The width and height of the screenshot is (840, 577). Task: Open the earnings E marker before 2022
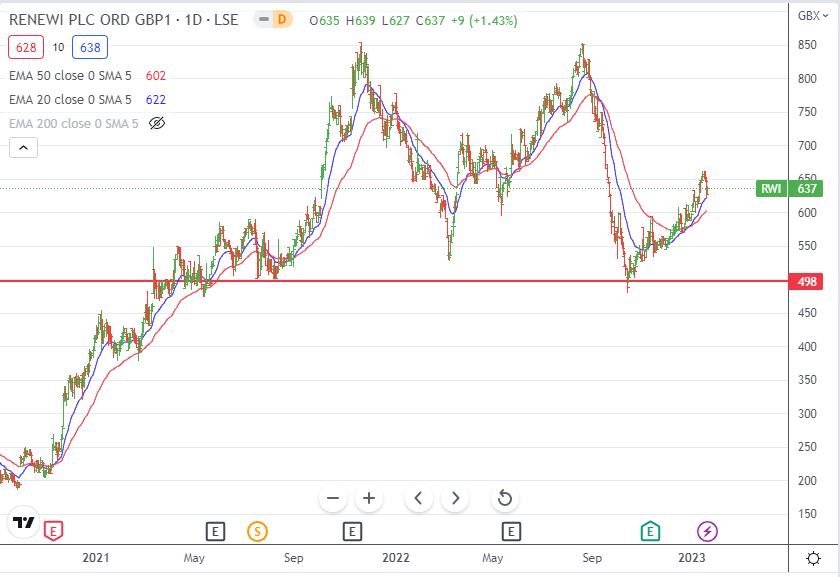352,531
